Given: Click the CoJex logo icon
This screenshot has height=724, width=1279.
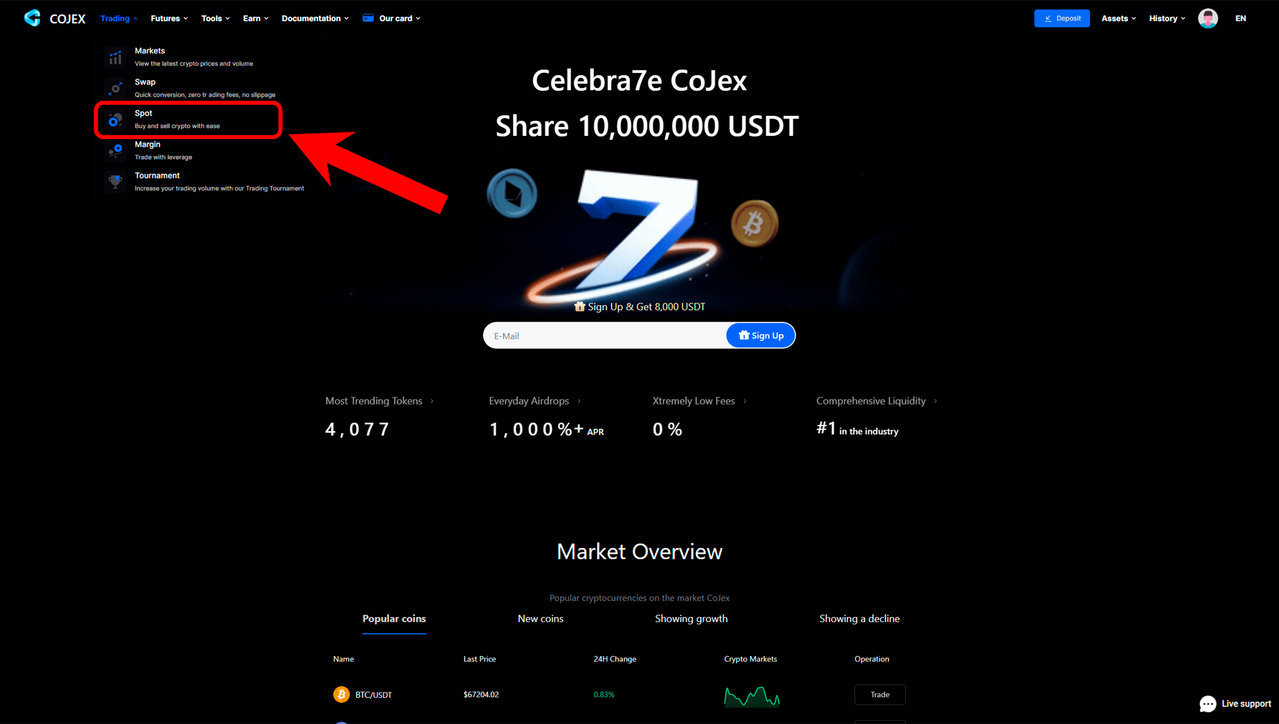Looking at the screenshot, I should point(32,18).
